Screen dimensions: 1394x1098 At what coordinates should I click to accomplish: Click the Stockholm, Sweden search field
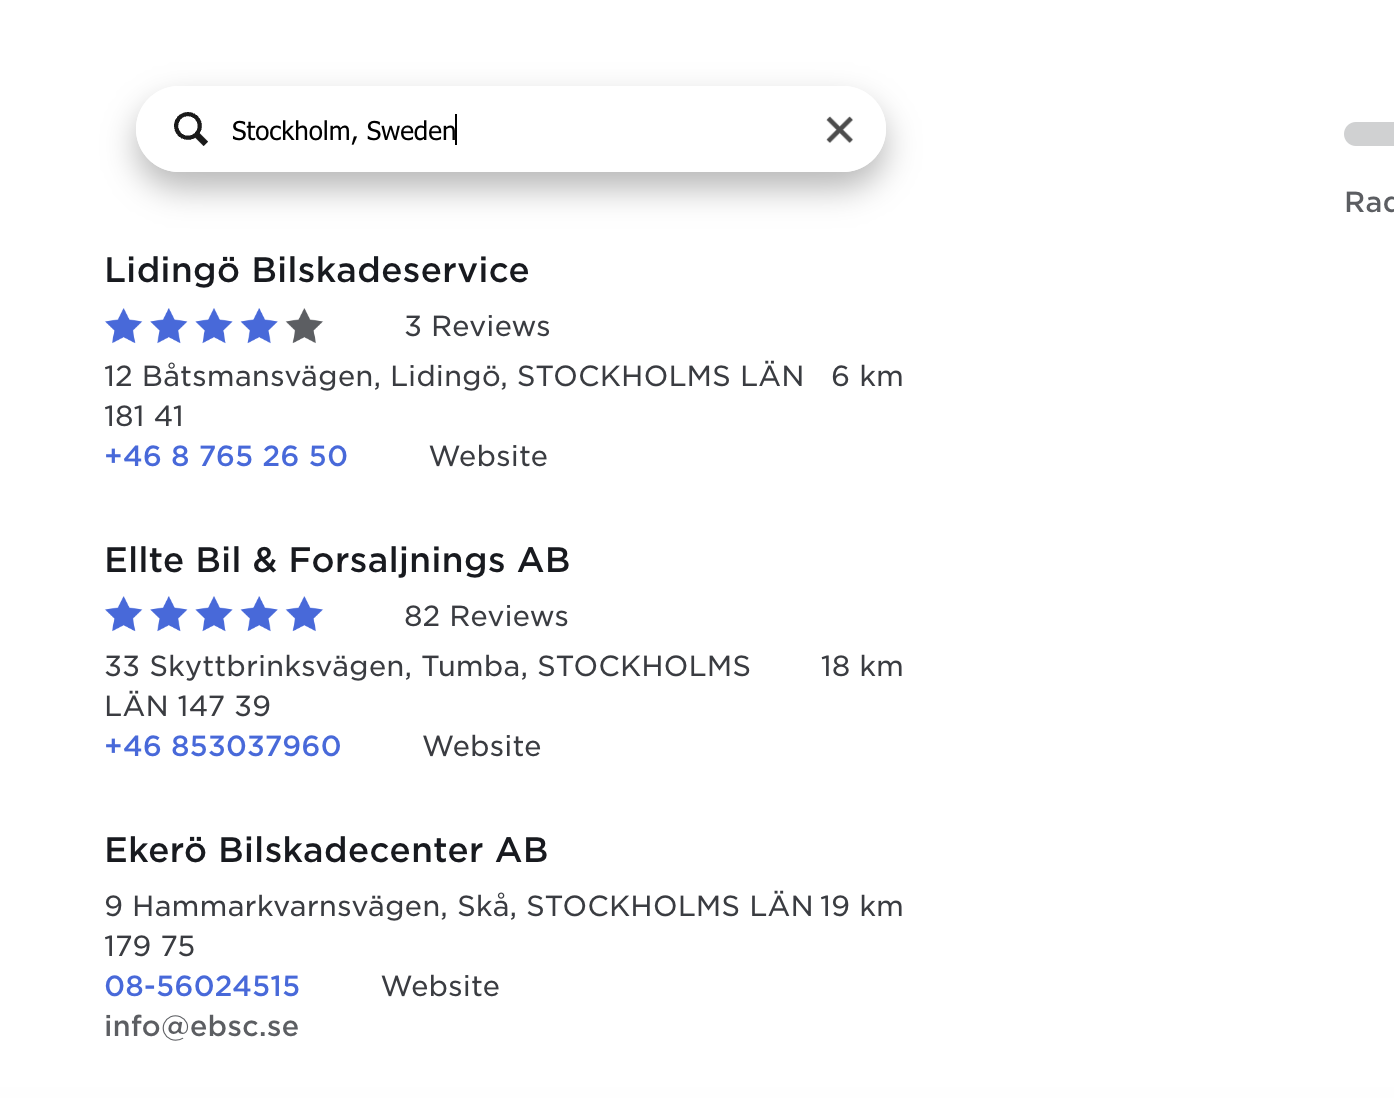click(x=510, y=130)
